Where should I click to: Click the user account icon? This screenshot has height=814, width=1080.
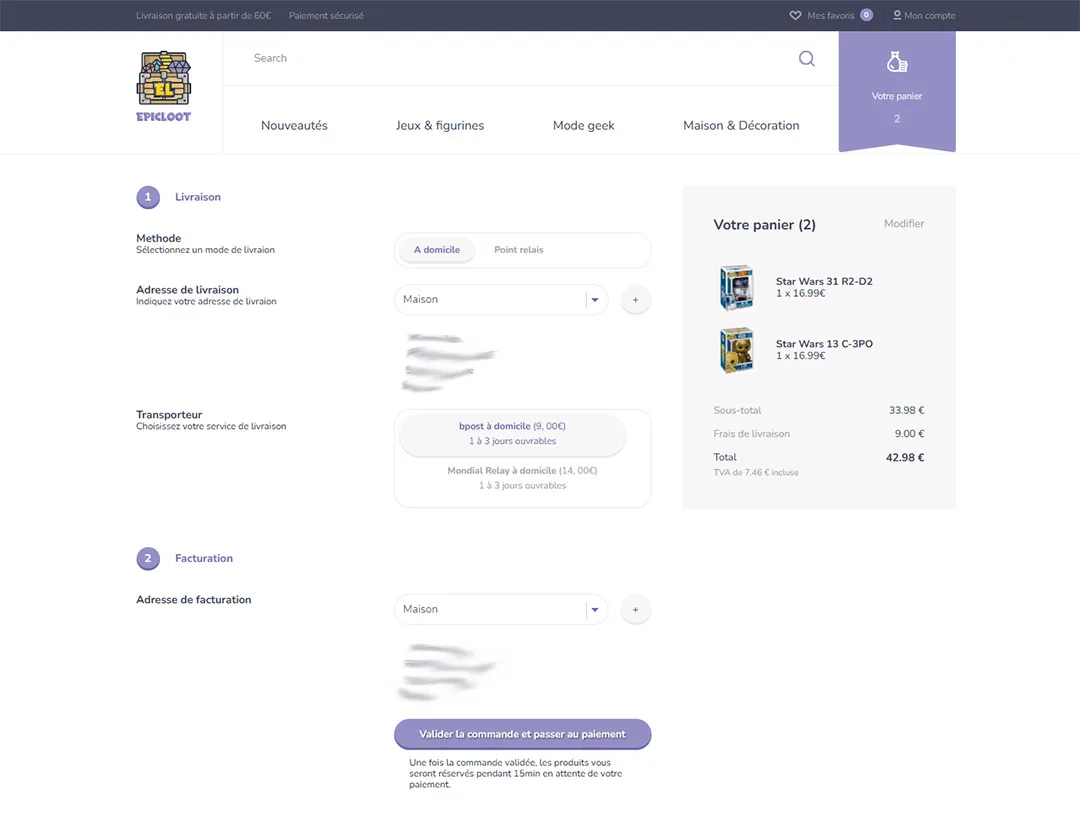[x=897, y=15]
